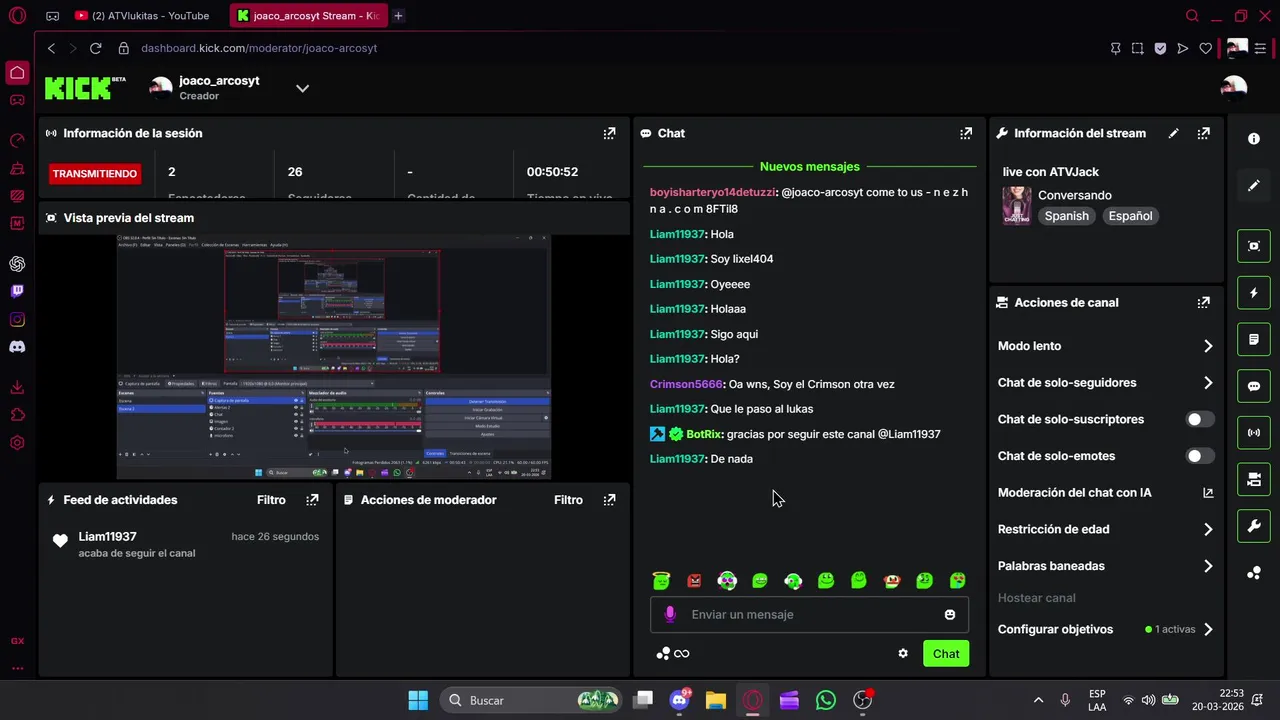Select the first green emote above the message box
The image size is (1280, 720).
661,580
